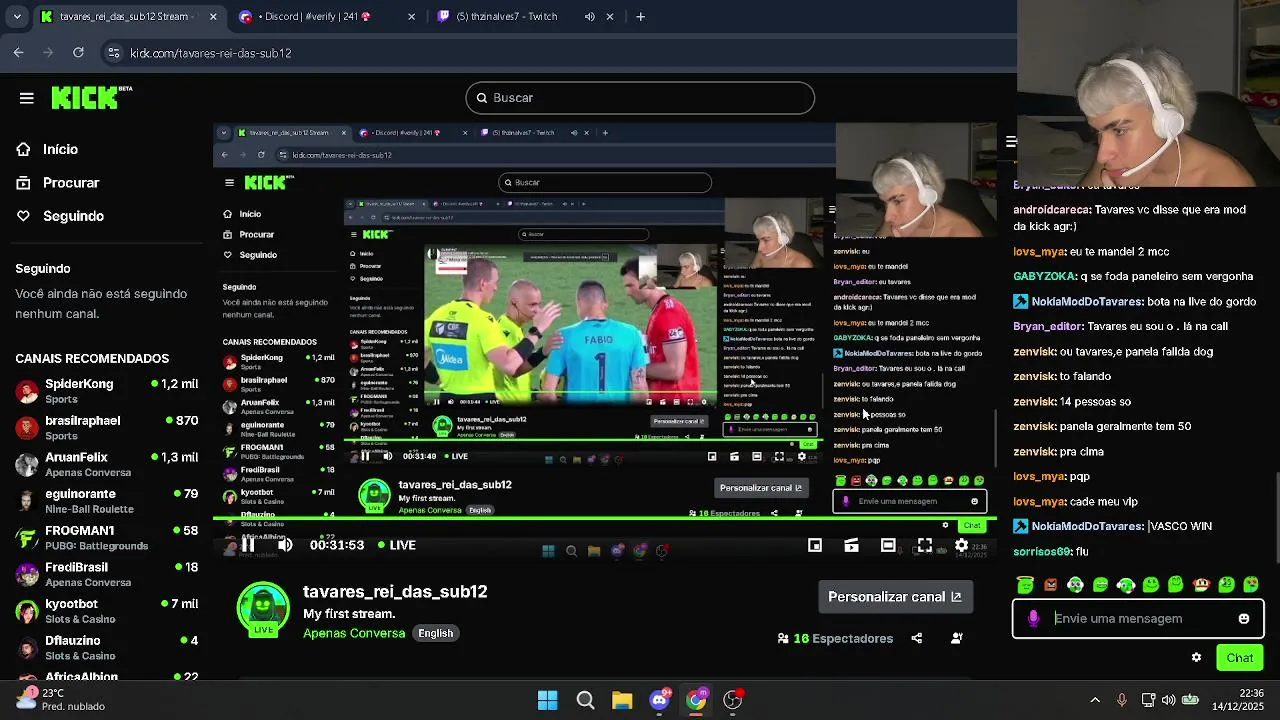The image size is (1280, 720).
Task: View site information icon in address bar
Action: coord(113,53)
